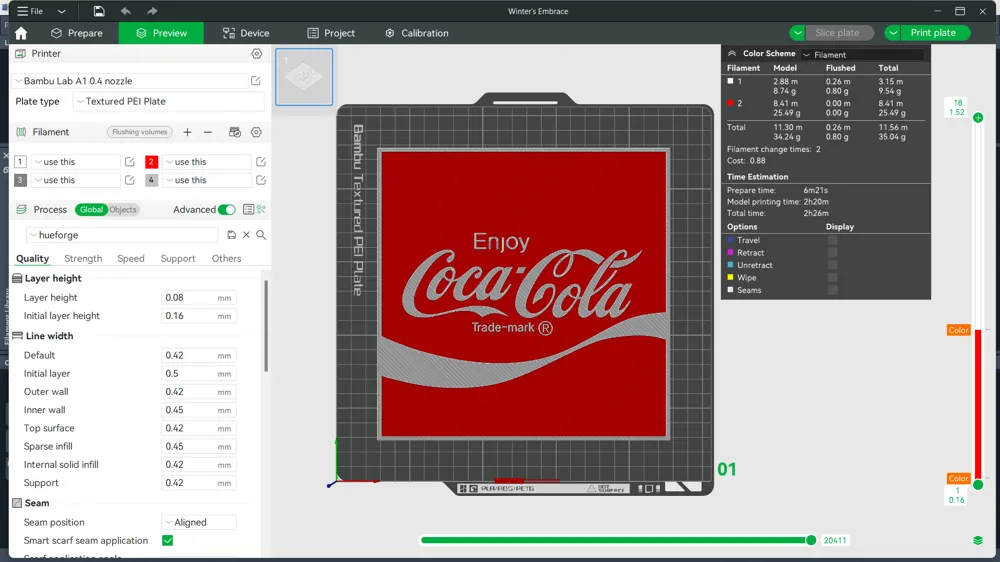Open the Filament settings gear
Image resolution: width=1000 pixels, height=562 pixels.
click(256, 132)
